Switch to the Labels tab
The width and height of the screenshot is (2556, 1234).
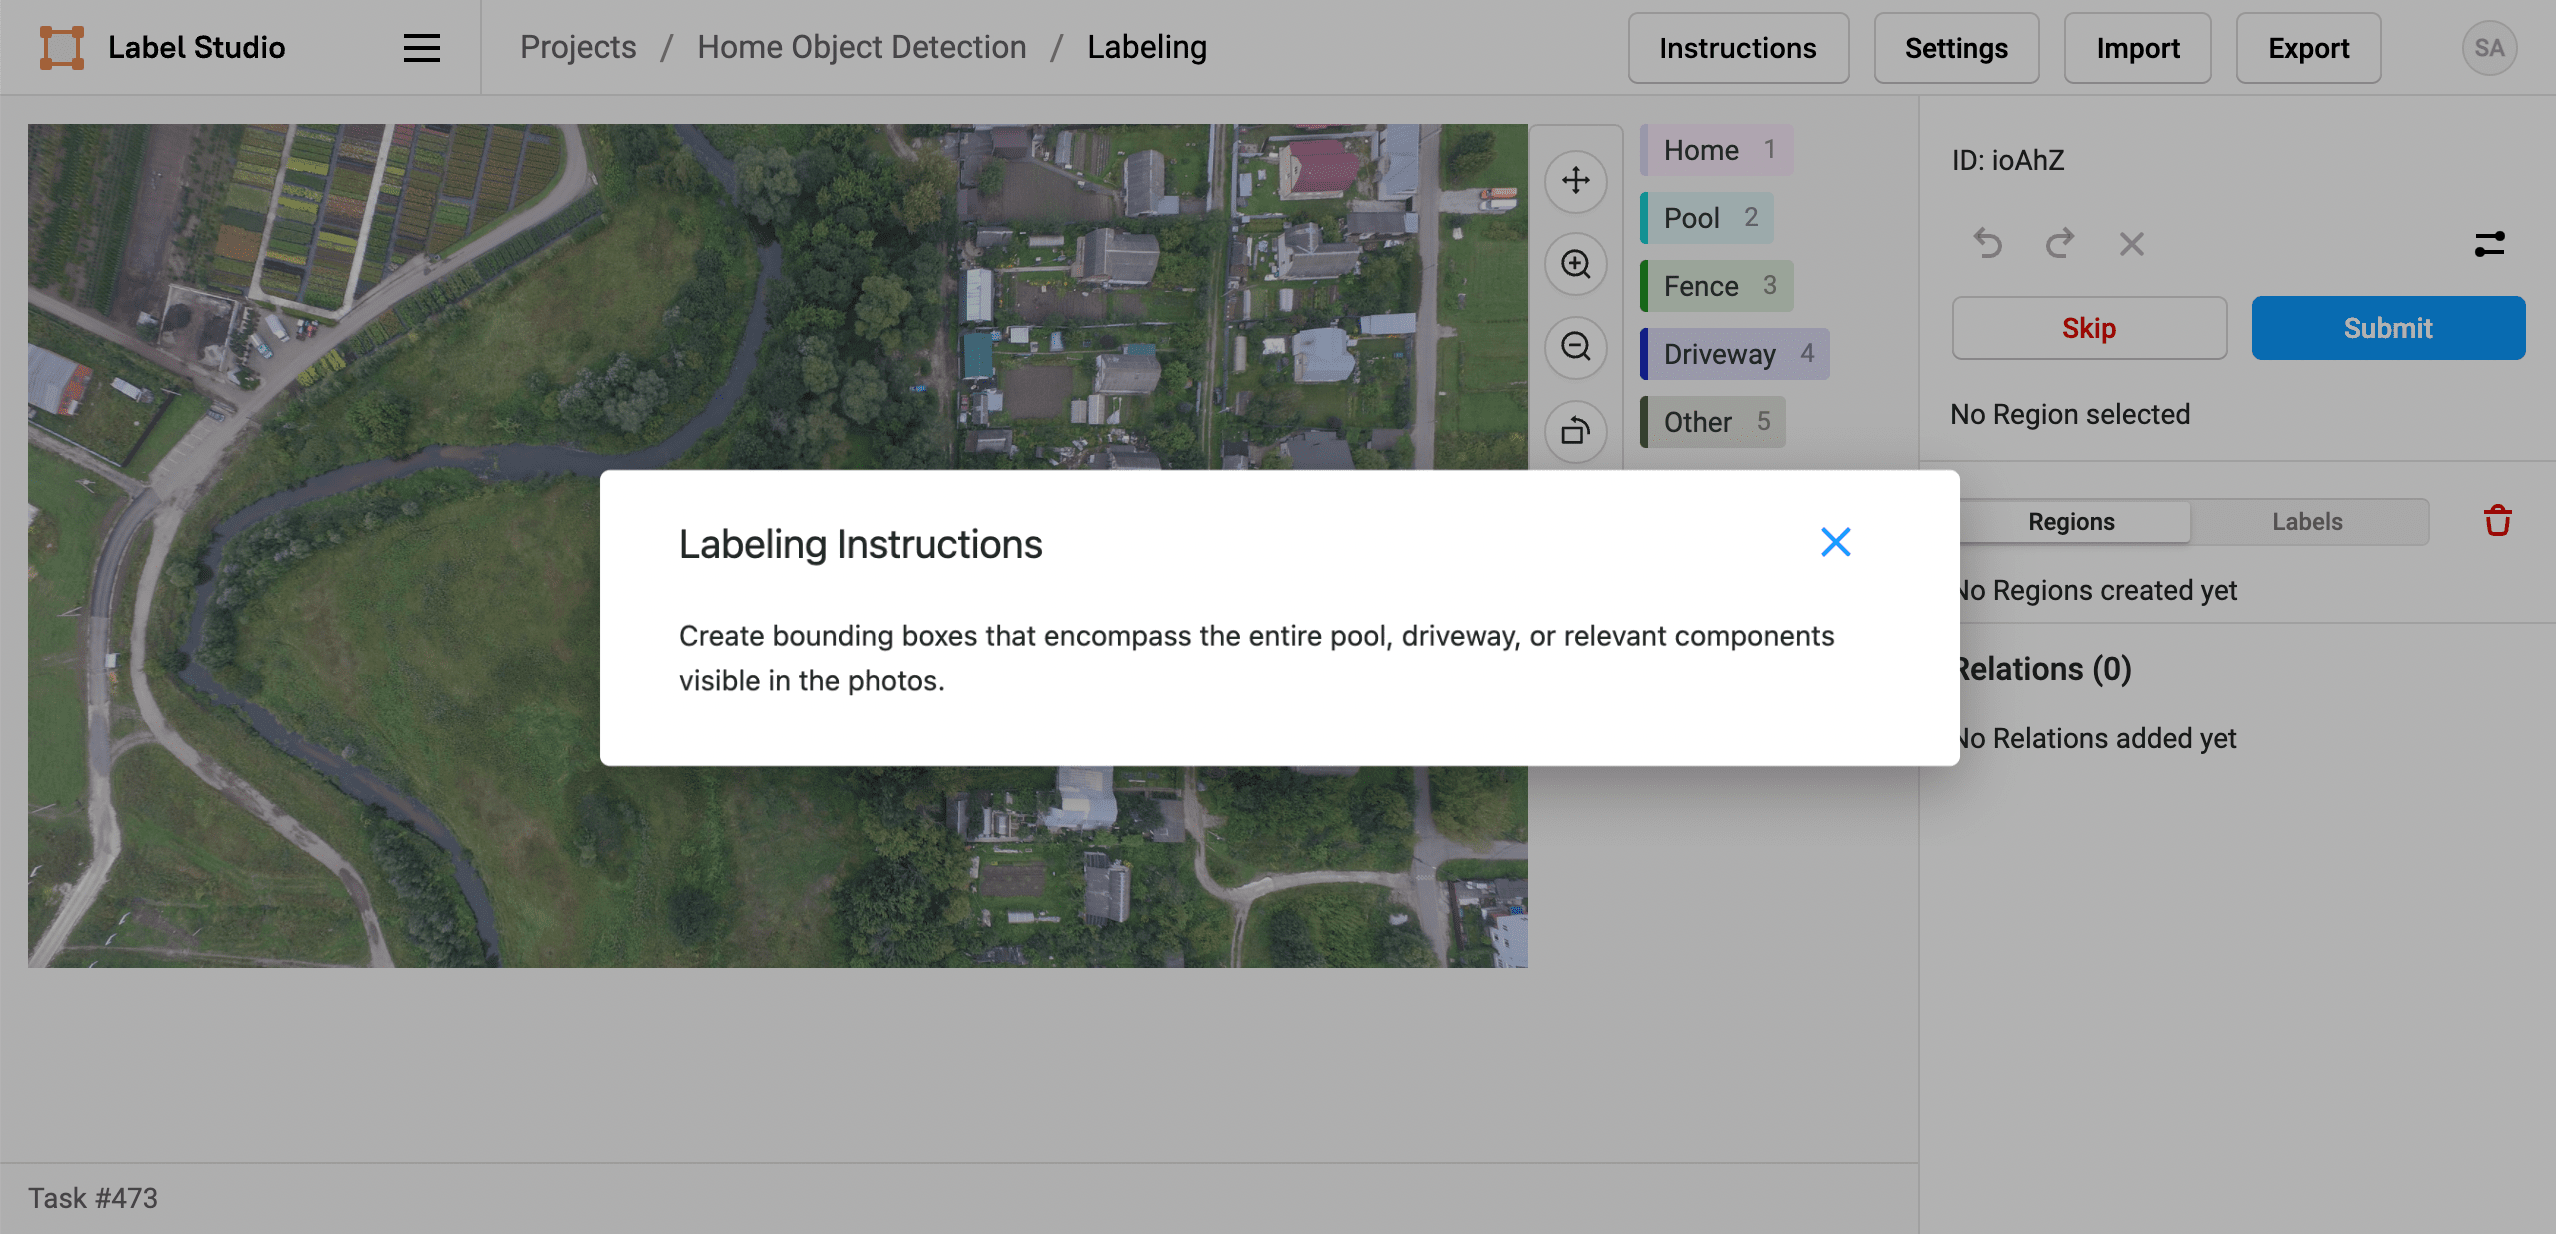[x=2308, y=521]
